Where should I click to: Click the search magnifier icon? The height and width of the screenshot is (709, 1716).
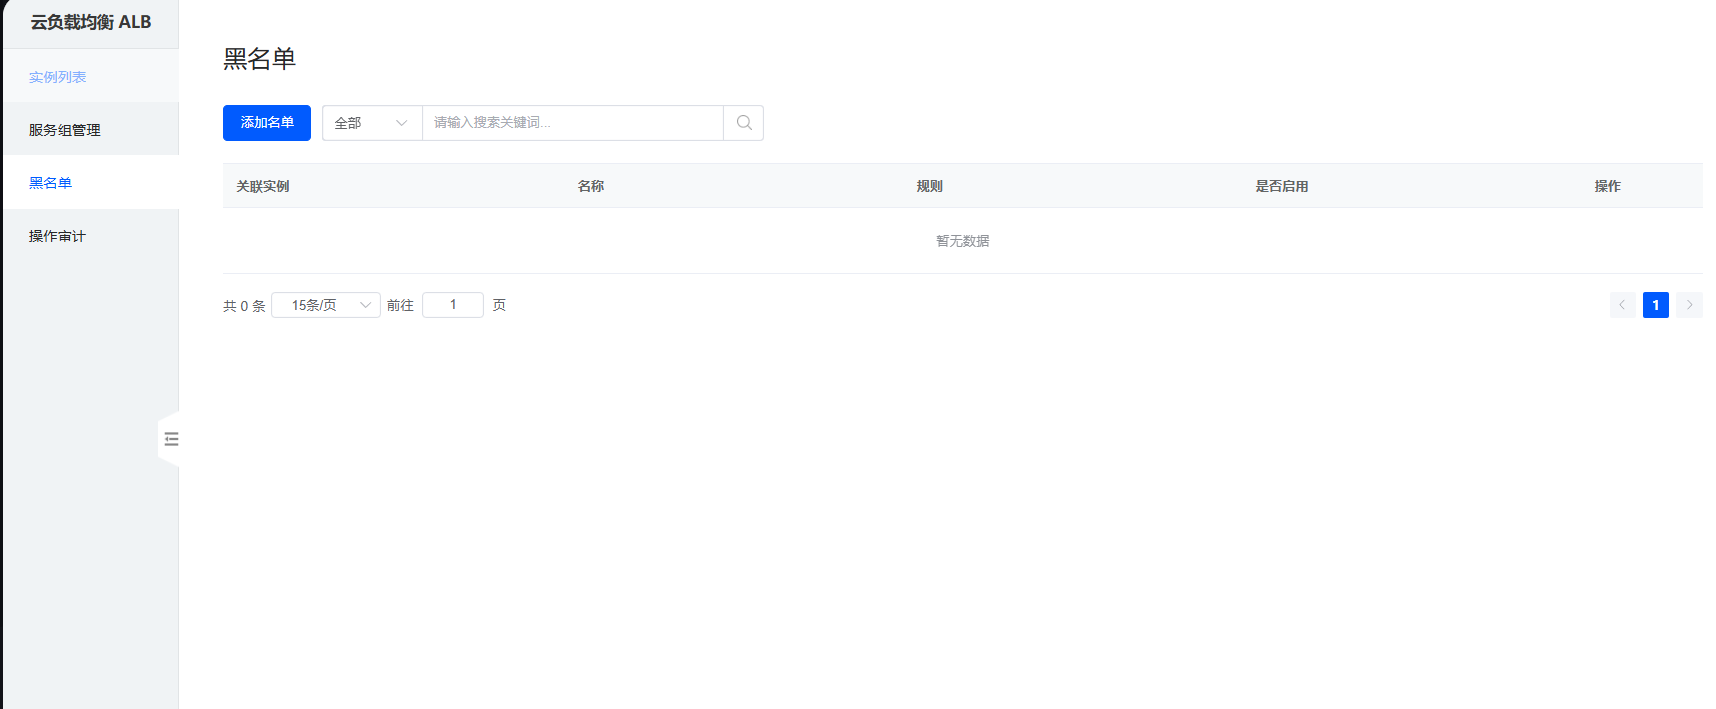point(744,123)
